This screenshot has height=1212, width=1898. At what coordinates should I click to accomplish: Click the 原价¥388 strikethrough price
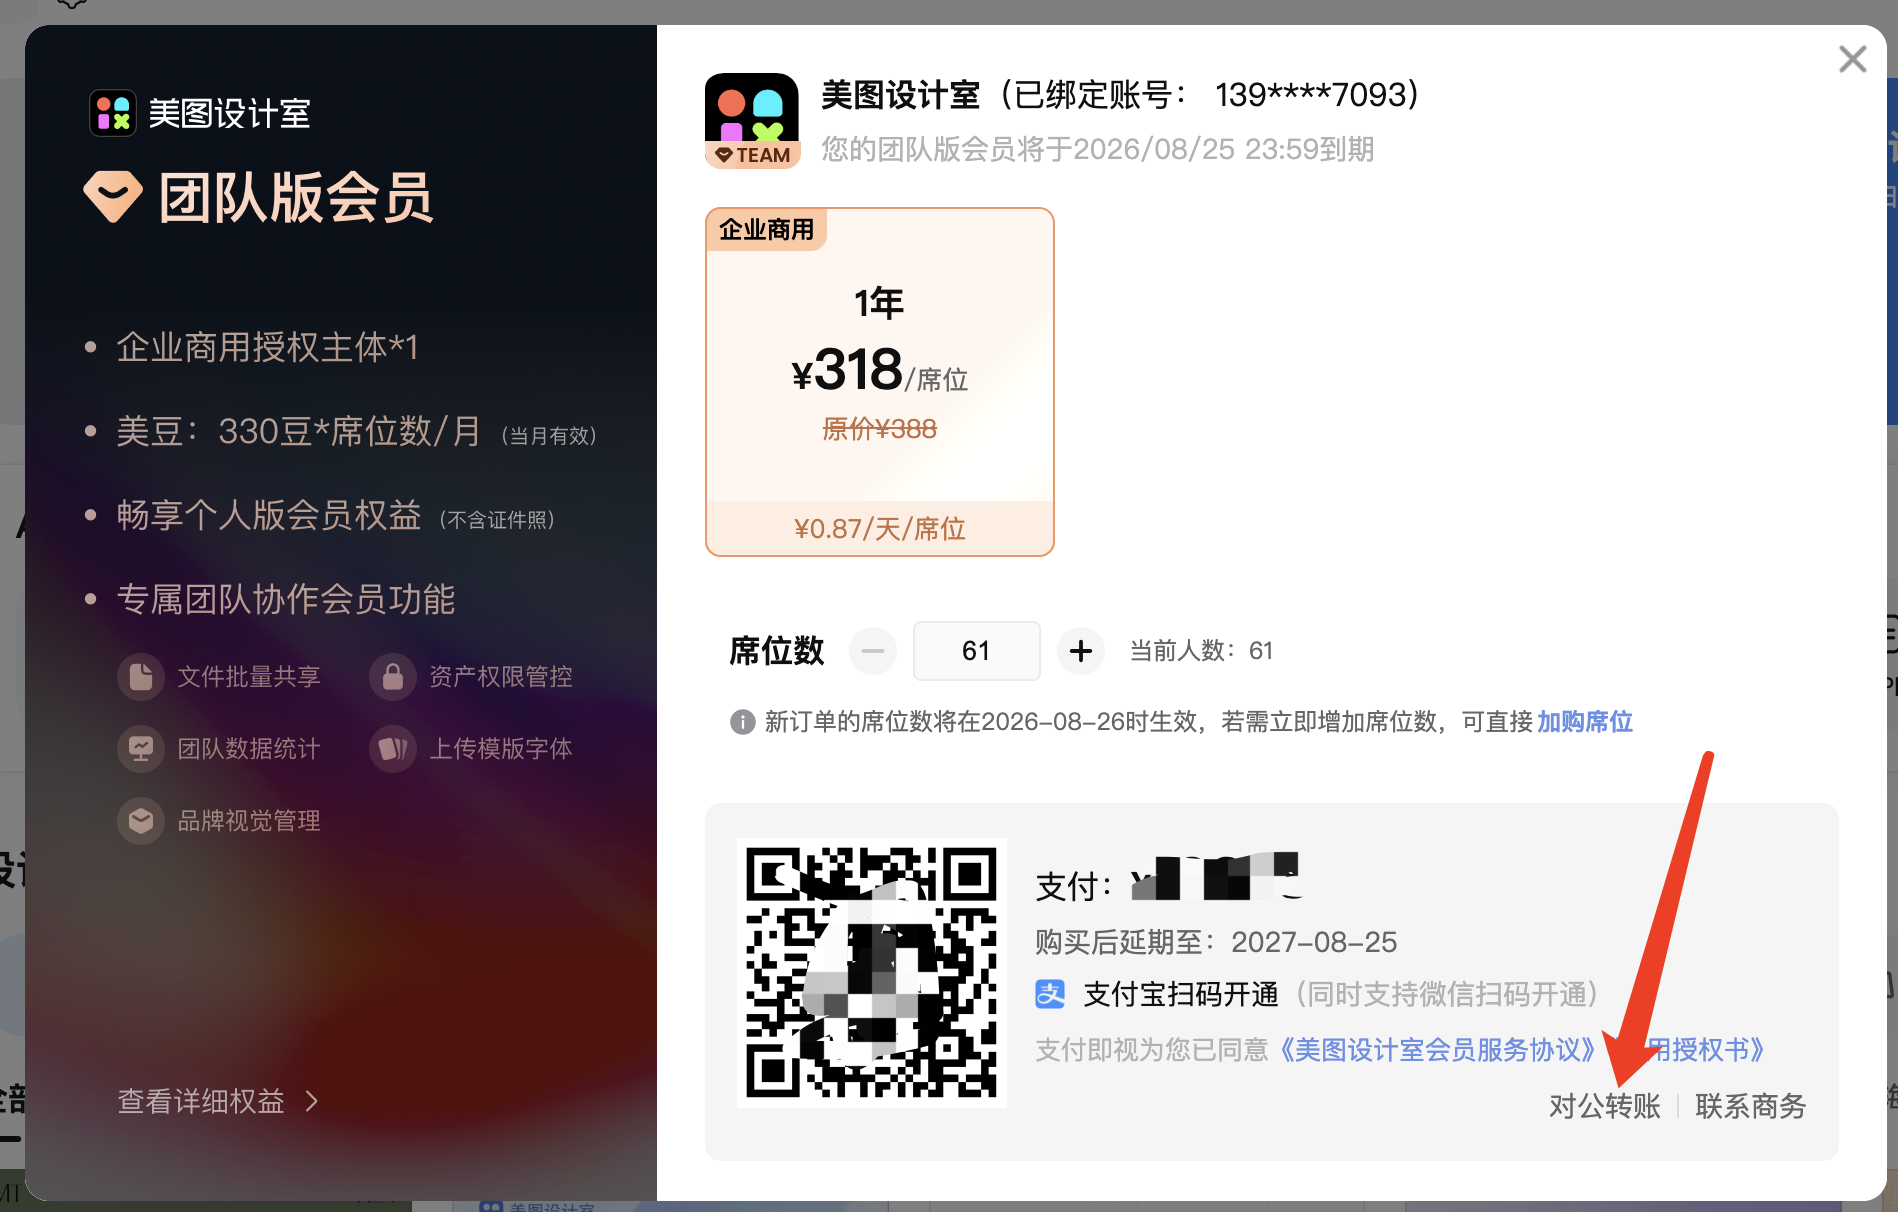879,429
